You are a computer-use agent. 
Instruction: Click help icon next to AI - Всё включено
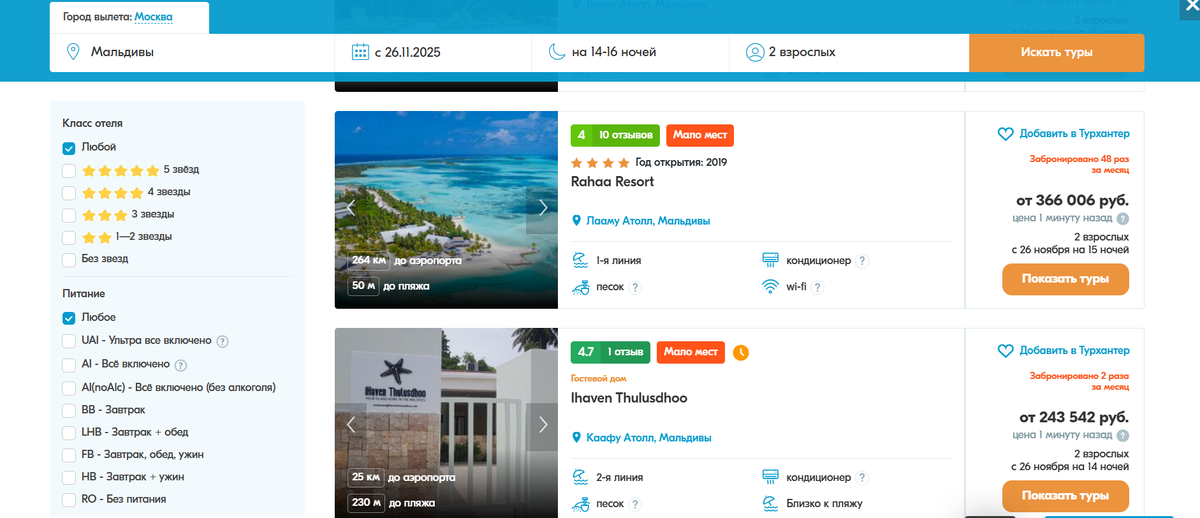click(181, 365)
